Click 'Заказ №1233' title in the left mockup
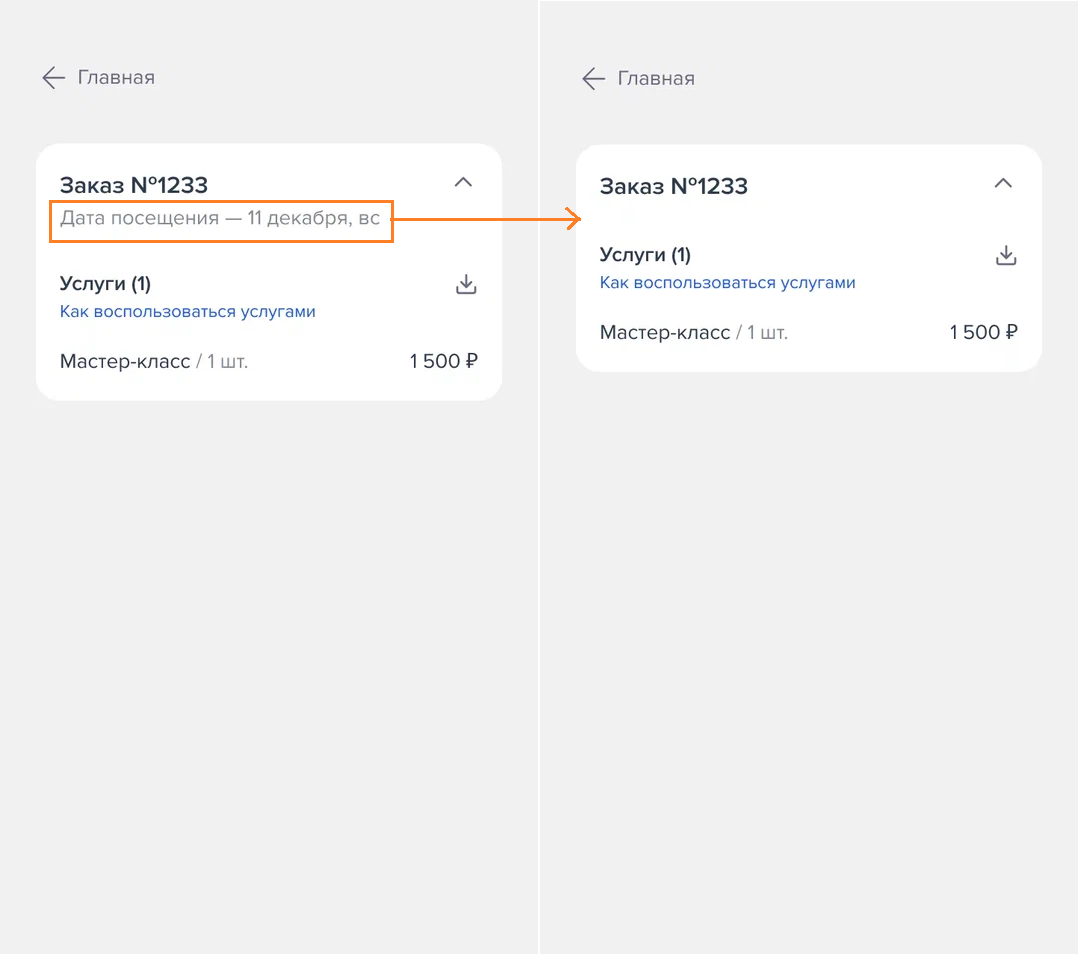The height and width of the screenshot is (954, 1082). [134, 185]
